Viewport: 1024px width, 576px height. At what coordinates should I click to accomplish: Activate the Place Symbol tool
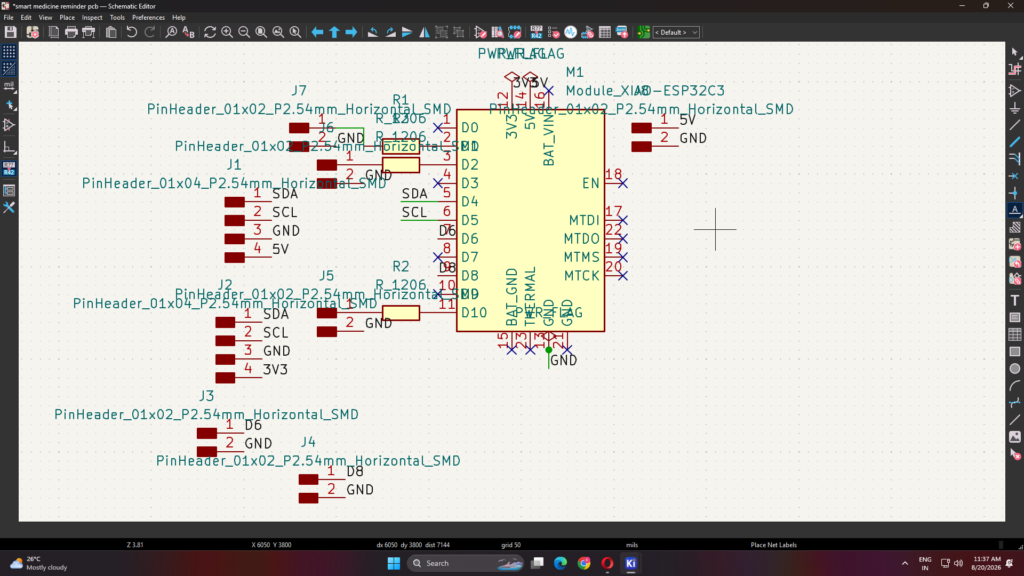1014,90
